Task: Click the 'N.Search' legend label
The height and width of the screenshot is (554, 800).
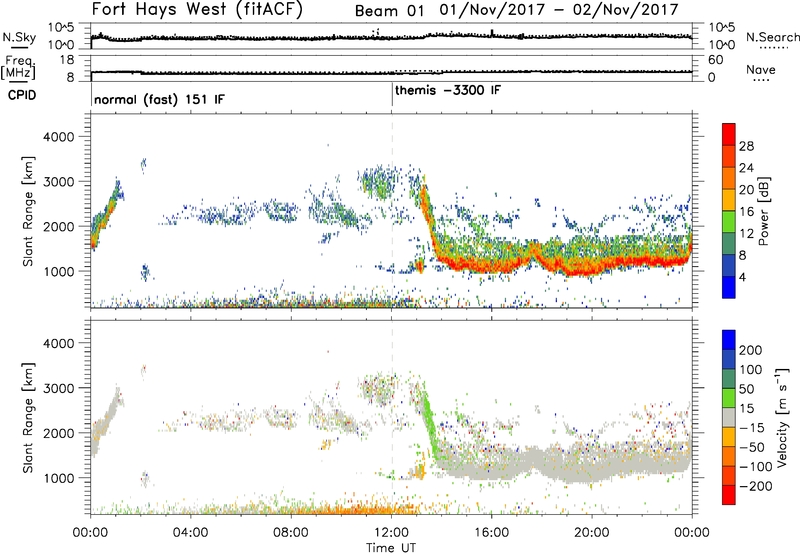Action: pyautogui.click(x=773, y=37)
